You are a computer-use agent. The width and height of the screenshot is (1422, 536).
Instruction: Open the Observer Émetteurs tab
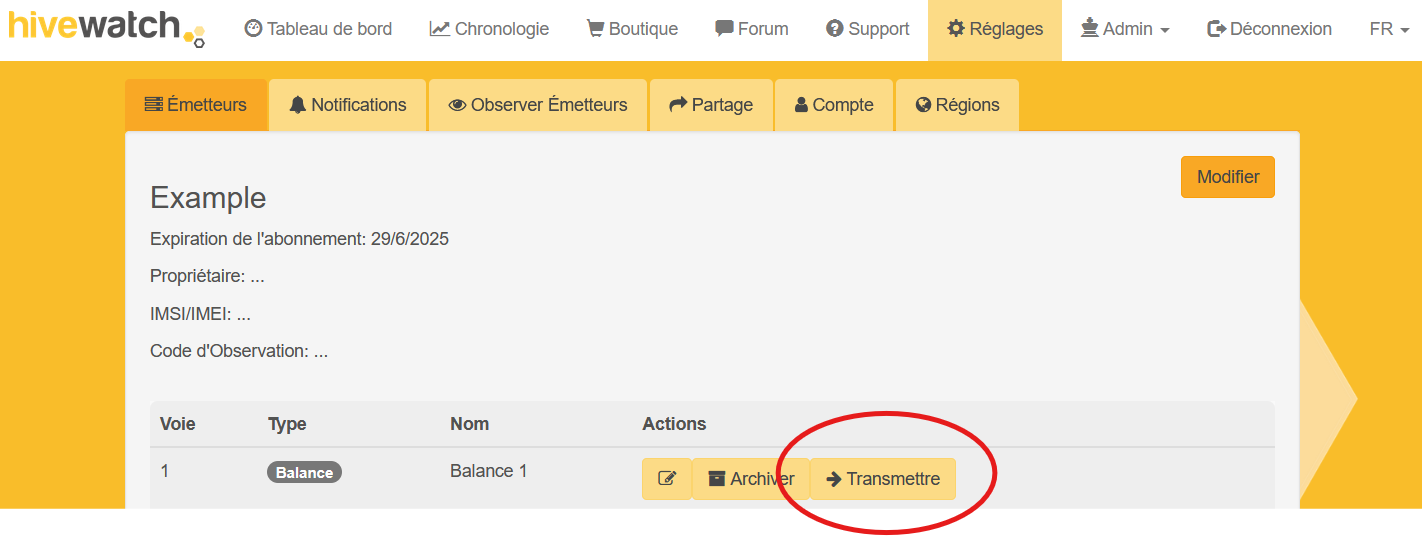pos(538,105)
